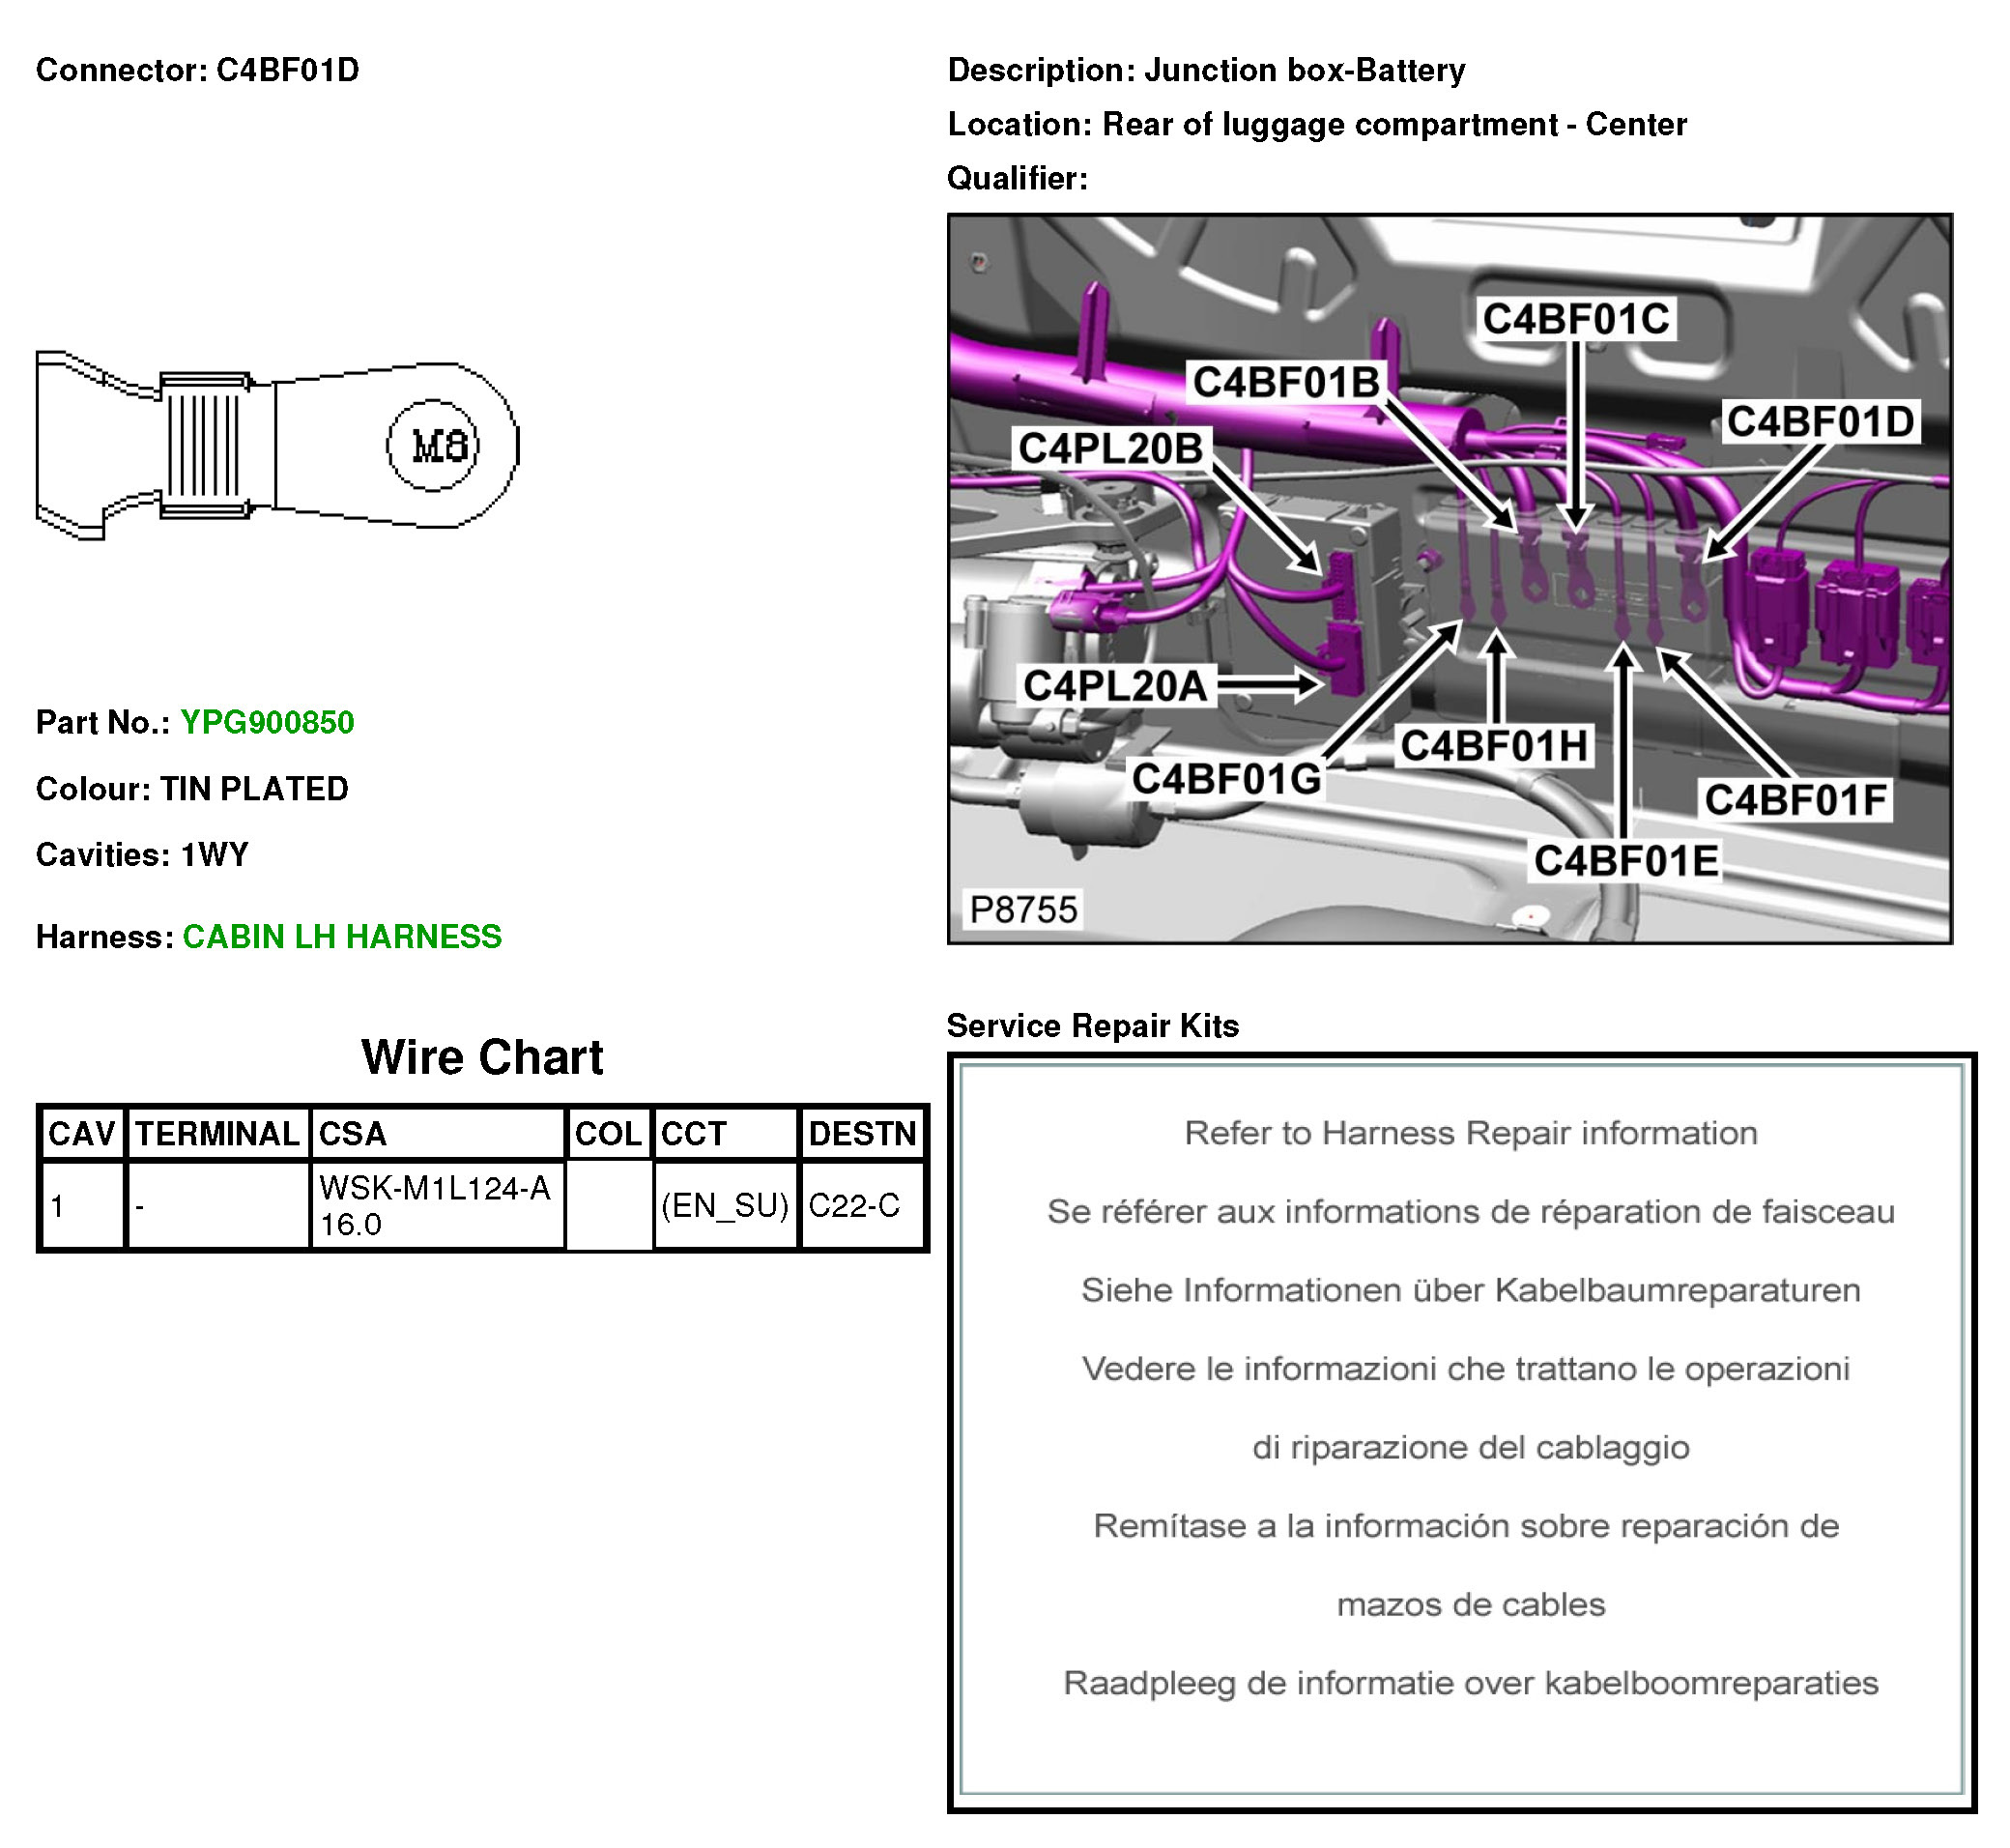Select the C4PL20A label in location image
The width and height of the screenshot is (2010, 1848).
[x=1115, y=687]
